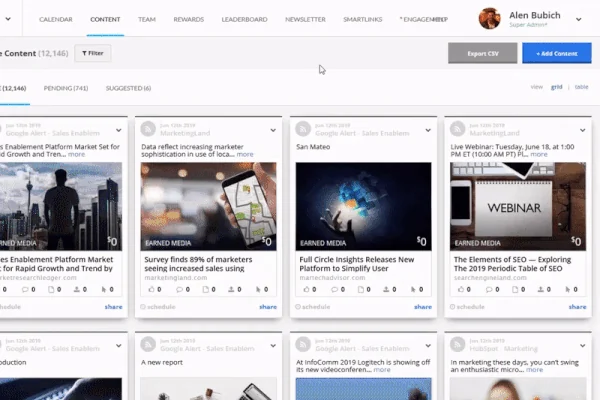Click schedule on the Elements of SEO card
Image resolution: width=600 pixels, height=400 pixels.
(x=467, y=307)
